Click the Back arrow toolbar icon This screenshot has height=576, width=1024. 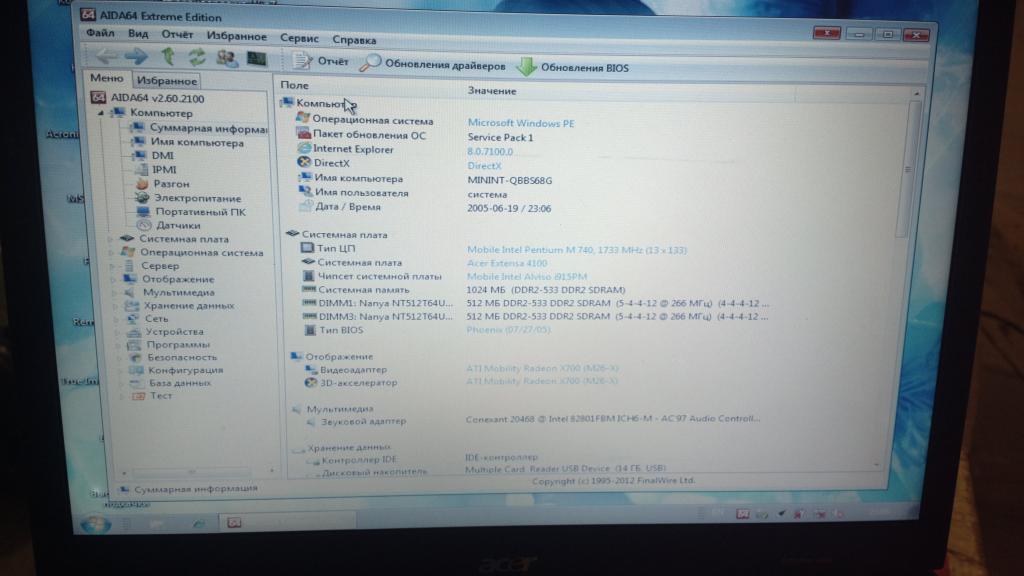tap(105, 57)
